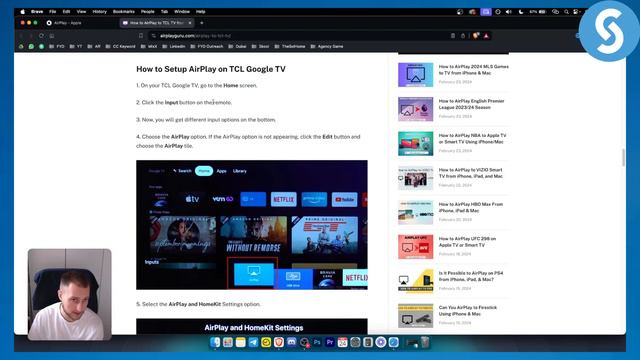Open Premiere Pro from the Dock
This screenshot has height=360, width=640.
(x=330, y=342)
